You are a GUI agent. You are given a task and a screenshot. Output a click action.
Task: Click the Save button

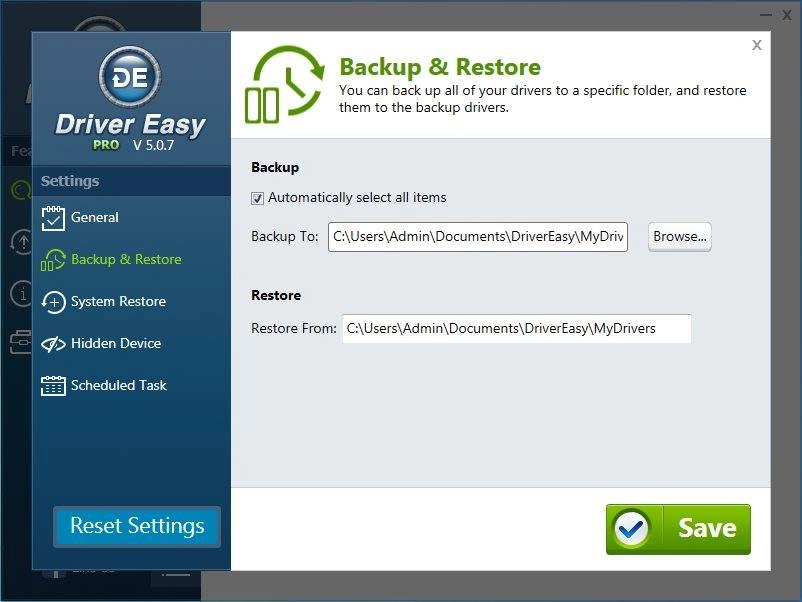click(x=678, y=529)
